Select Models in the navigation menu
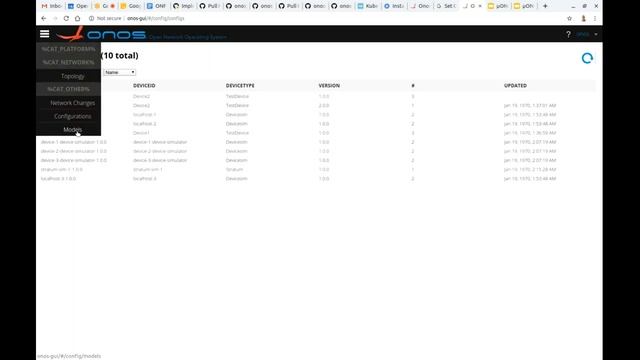 point(73,129)
